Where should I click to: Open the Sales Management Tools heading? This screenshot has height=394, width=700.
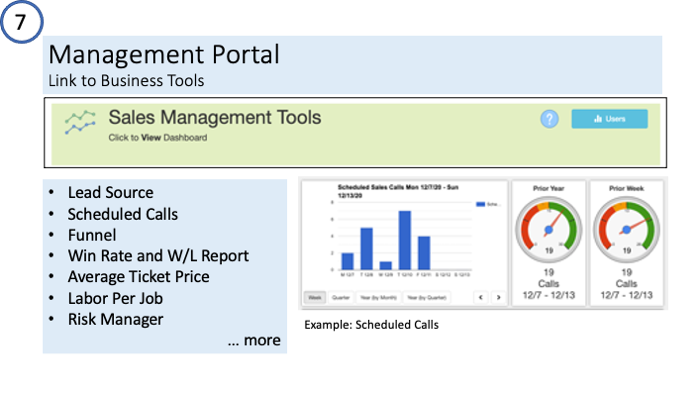click(215, 118)
